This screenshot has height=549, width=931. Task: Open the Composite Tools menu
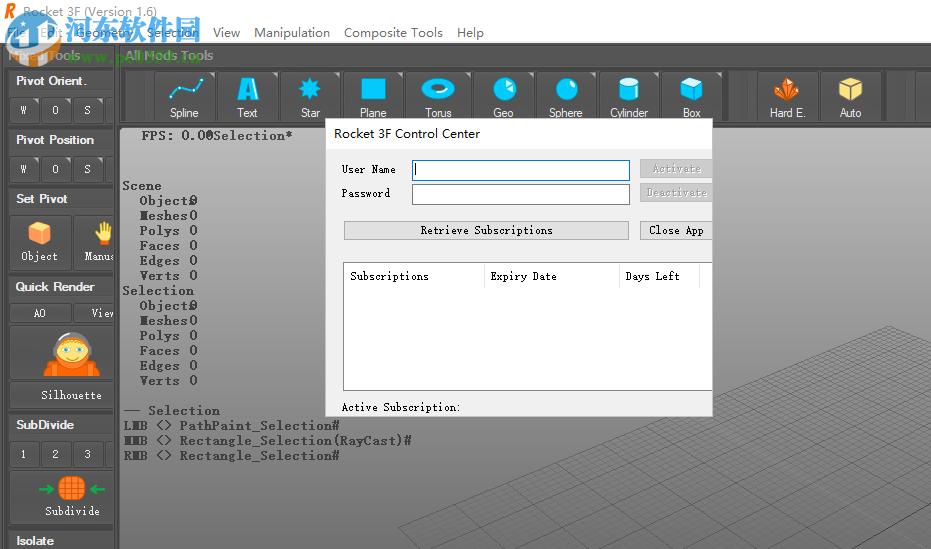tap(393, 33)
